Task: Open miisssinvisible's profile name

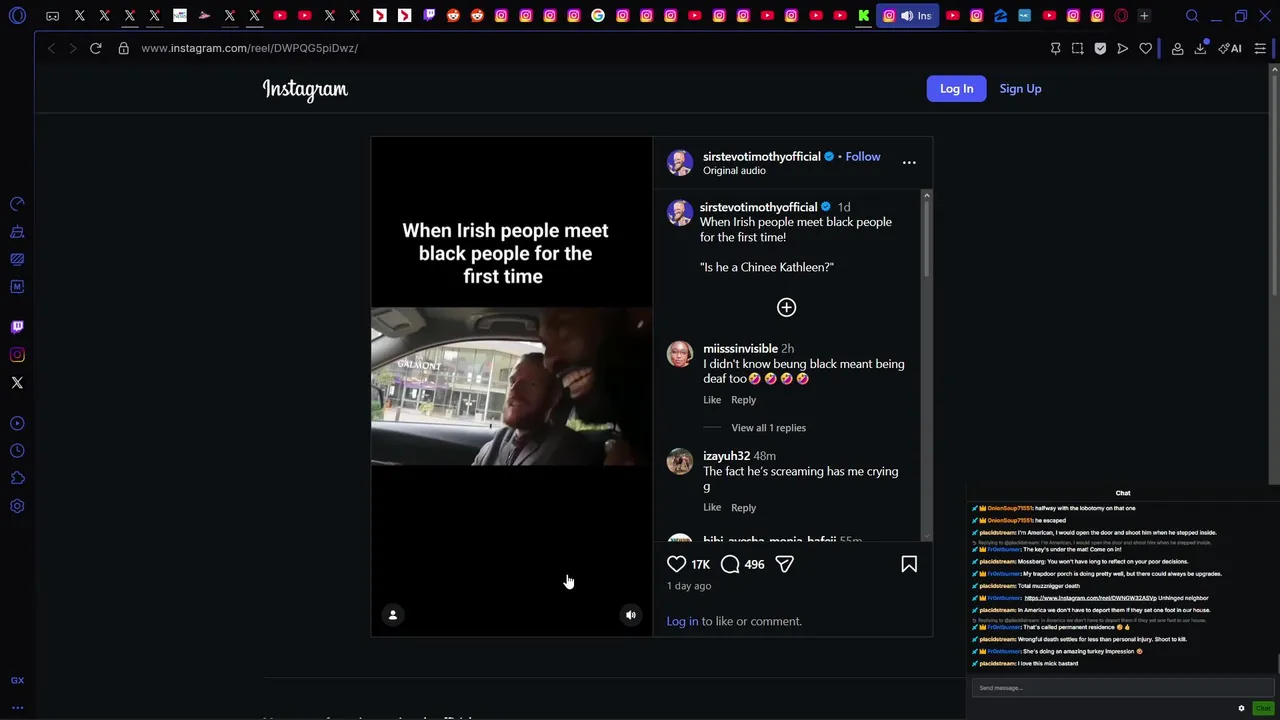Action: [x=740, y=349]
